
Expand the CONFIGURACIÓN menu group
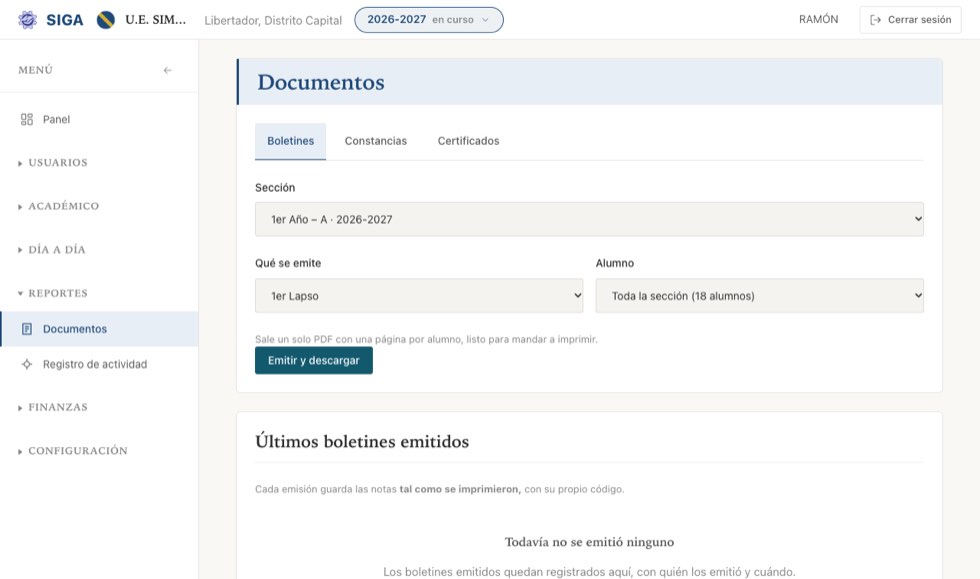73,451
